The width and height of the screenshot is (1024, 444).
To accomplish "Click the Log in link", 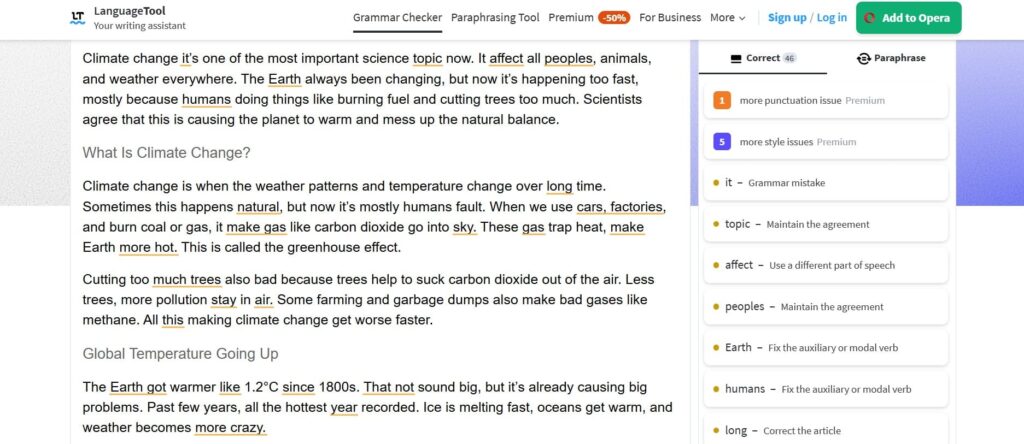I will pyautogui.click(x=831, y=18).
